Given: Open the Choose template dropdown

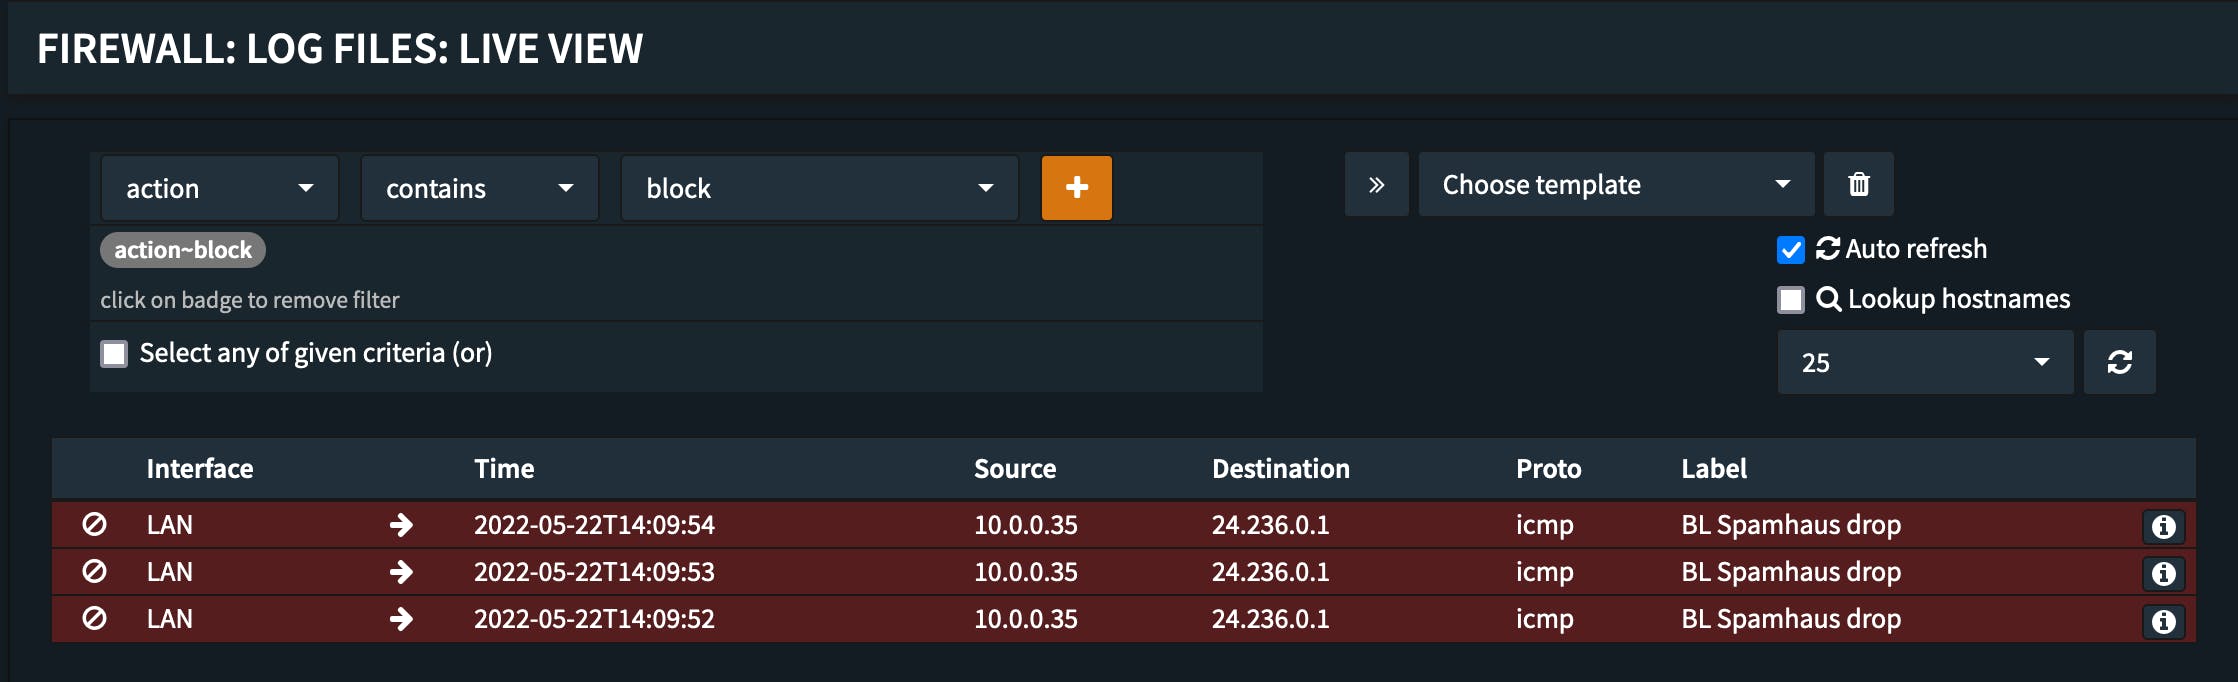Looking at the screenshot, I should (x=1615, y=185).
